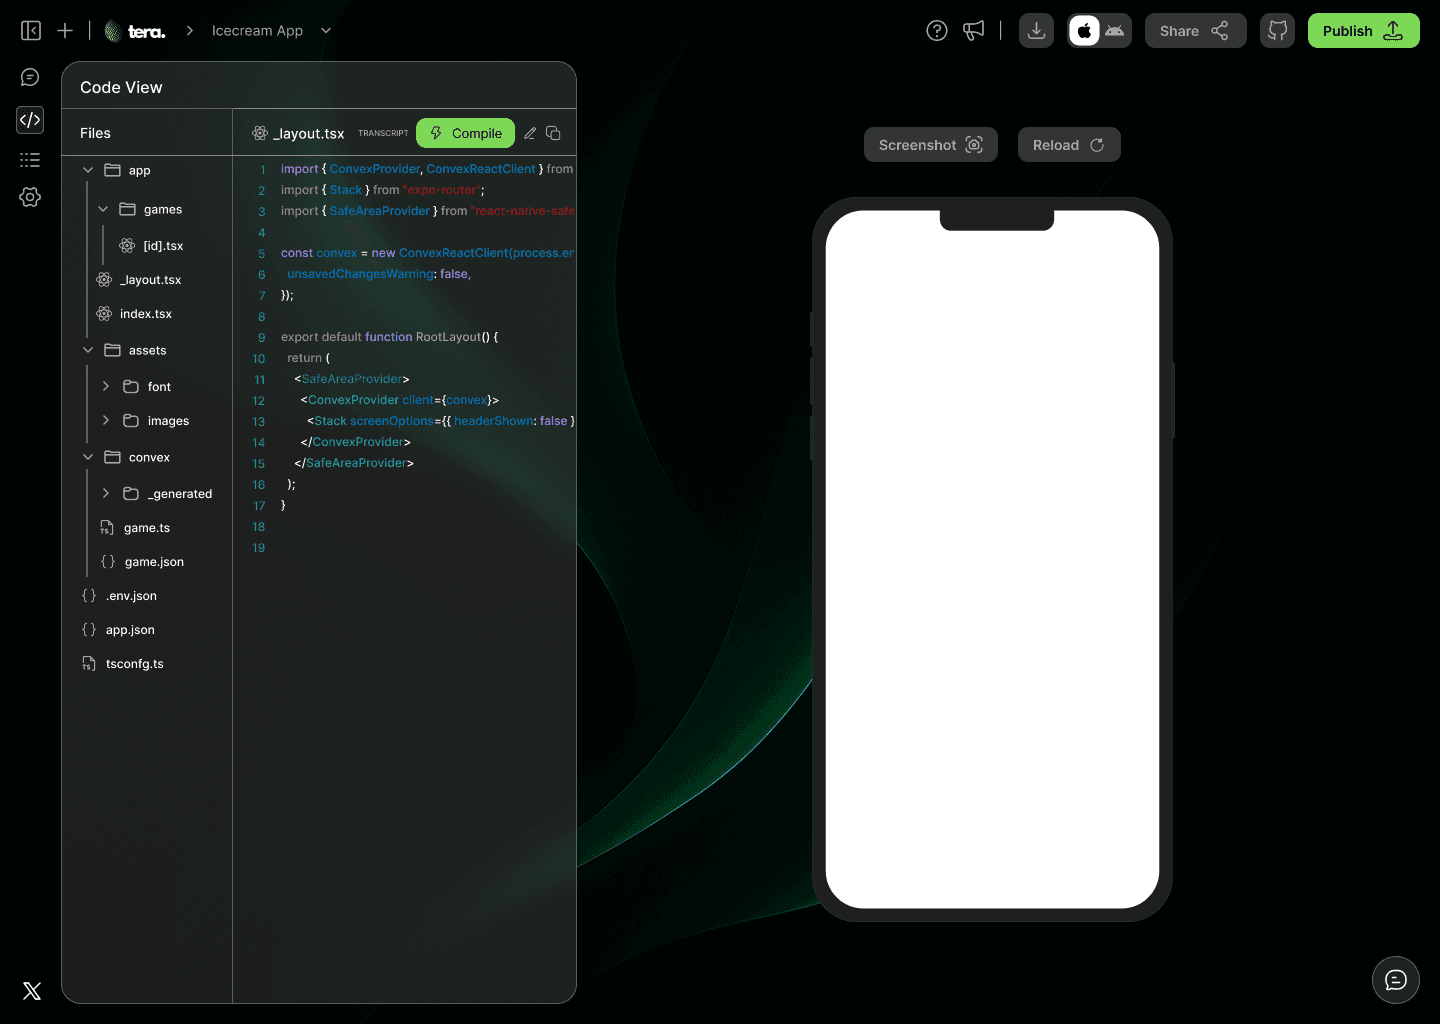Click the edit pencil icon

pyautogui.click(x=530, y=133)
